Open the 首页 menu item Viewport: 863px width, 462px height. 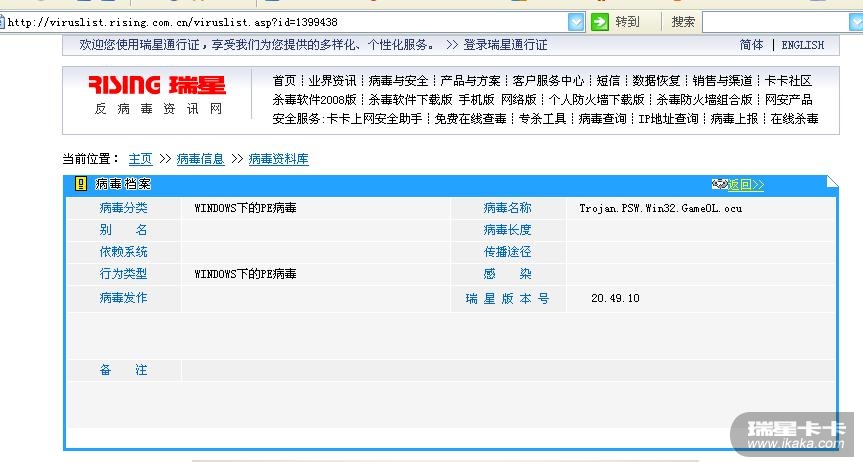pos(284,81)
